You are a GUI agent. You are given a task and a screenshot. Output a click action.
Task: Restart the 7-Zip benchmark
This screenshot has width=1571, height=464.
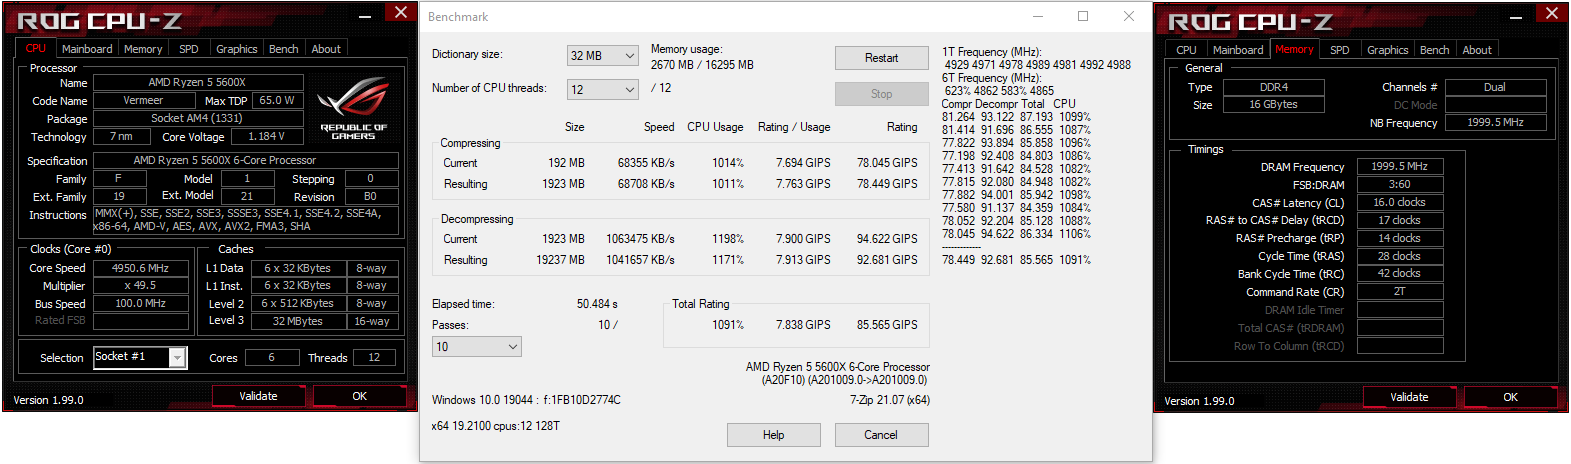click(881, 58)
